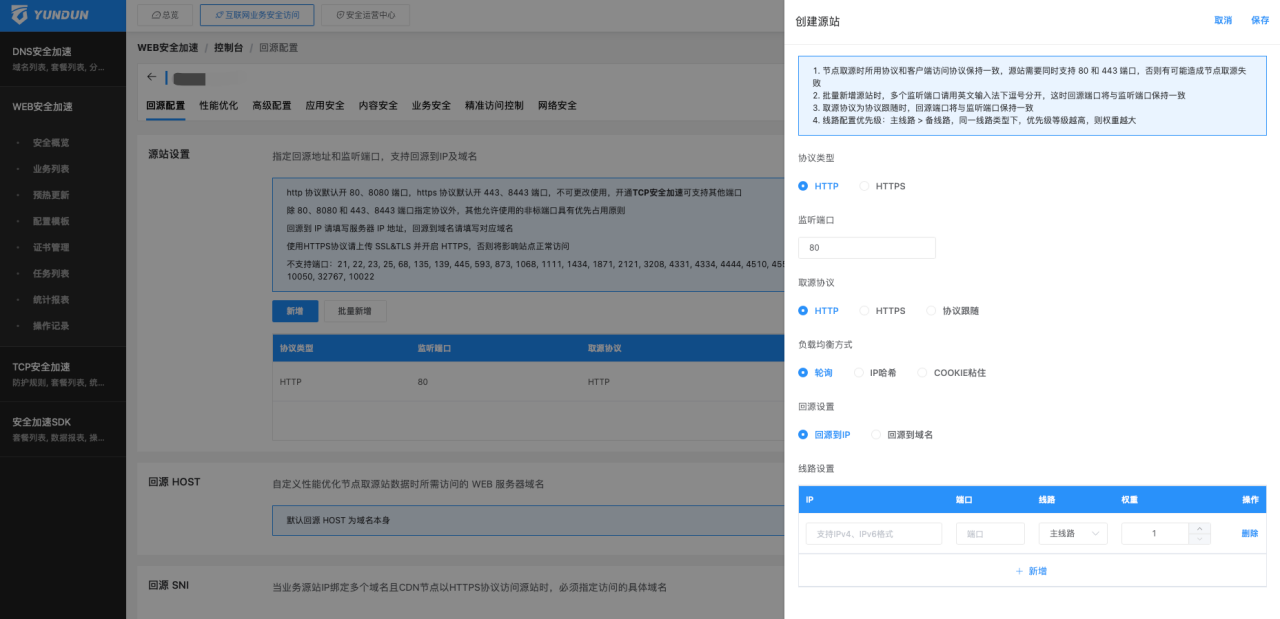Select 轮询 load balancing method
This screenshot has height=619, width=1280.
(815, 373)
